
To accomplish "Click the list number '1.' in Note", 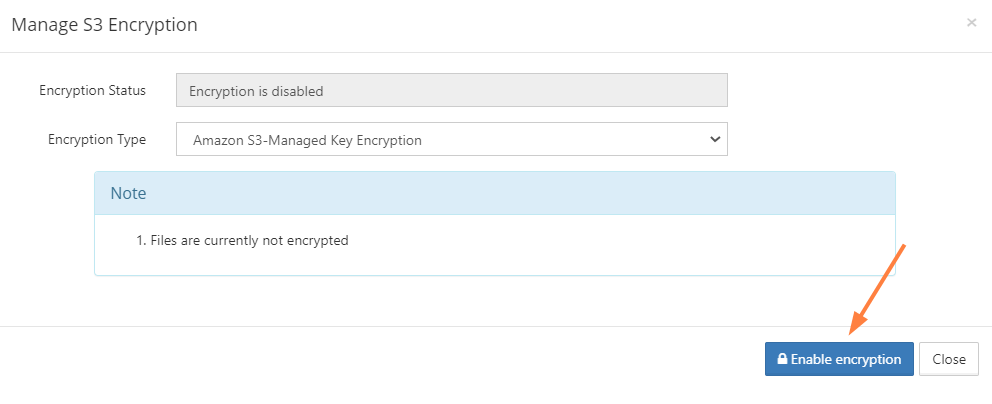I will click(141, 241).
